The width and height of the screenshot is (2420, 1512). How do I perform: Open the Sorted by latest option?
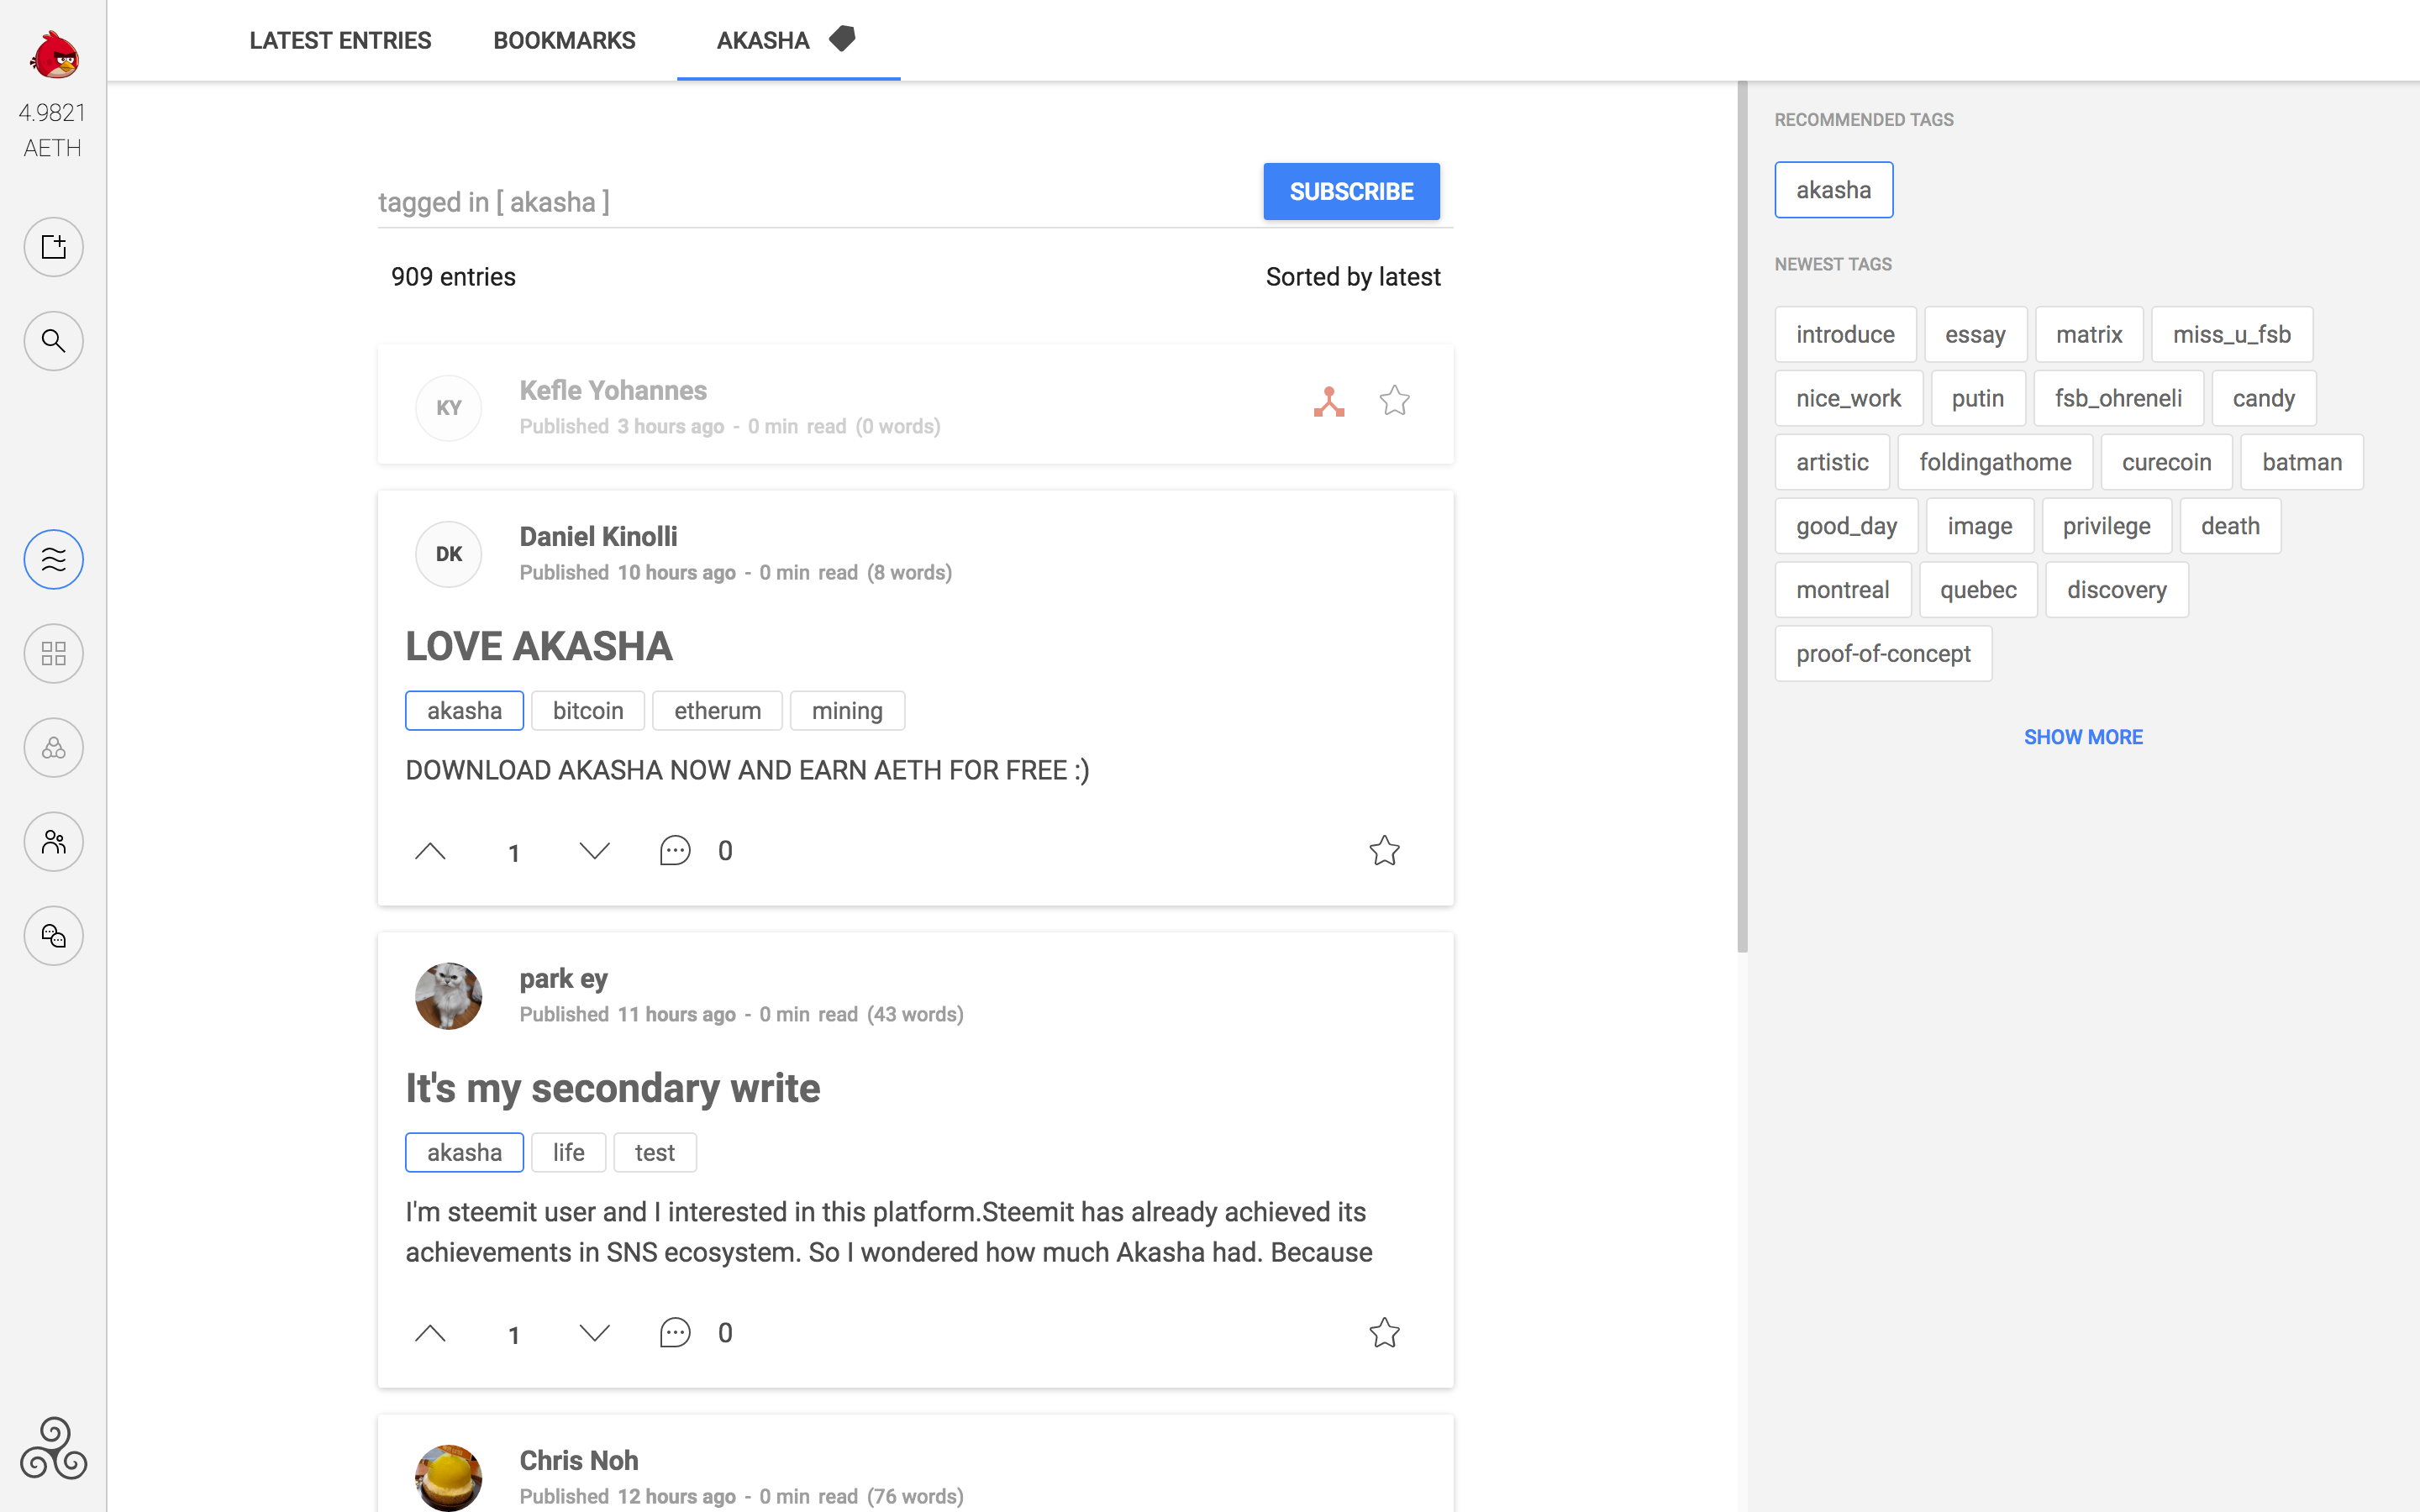click(x=1353, y=277)
